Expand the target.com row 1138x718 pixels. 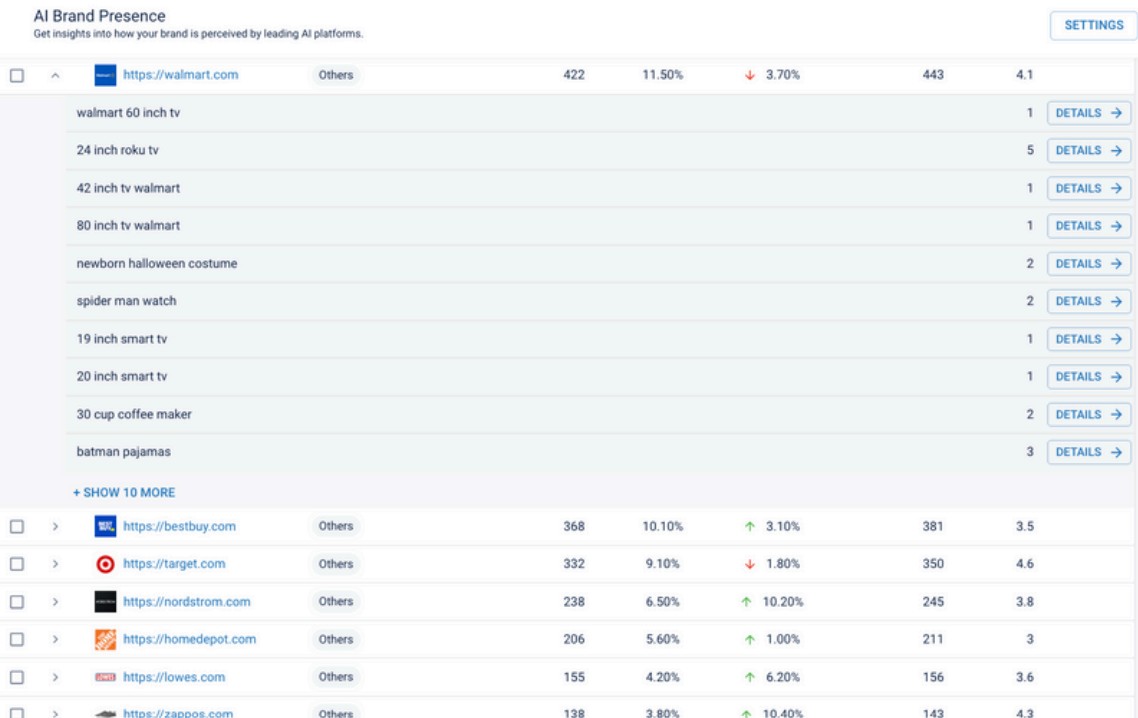coord(55,565)
